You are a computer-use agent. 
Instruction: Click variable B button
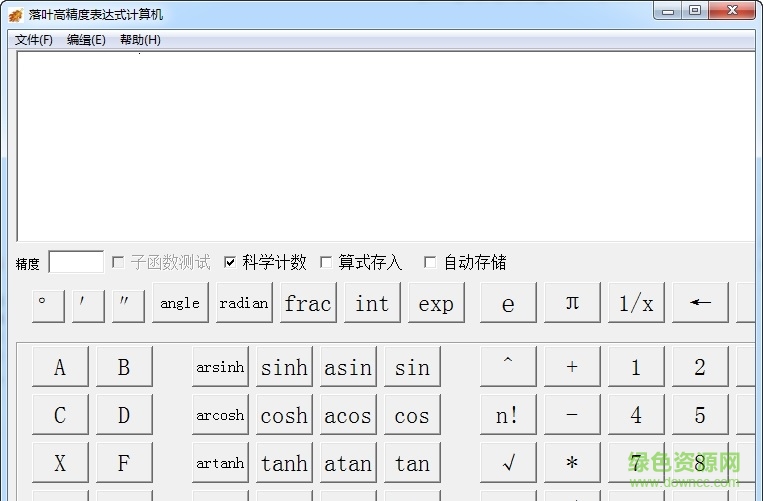point(124,366)
